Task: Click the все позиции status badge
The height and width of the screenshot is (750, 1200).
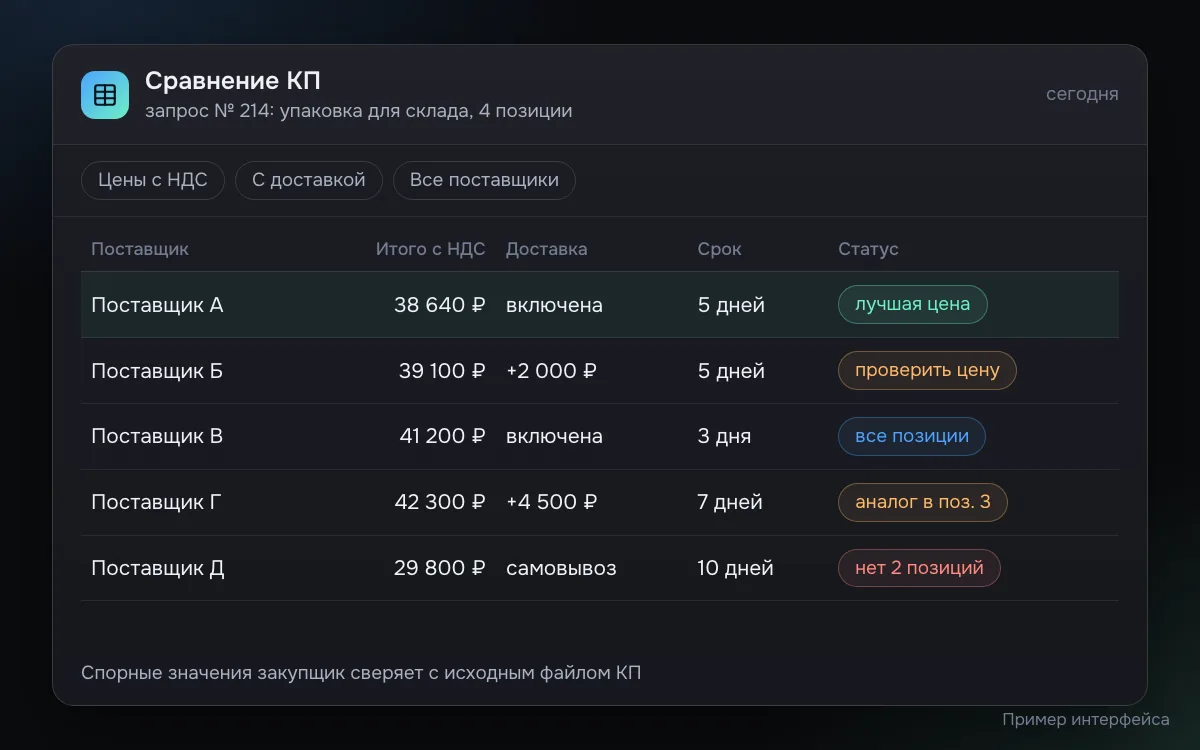Action: [x=912, y=437]
